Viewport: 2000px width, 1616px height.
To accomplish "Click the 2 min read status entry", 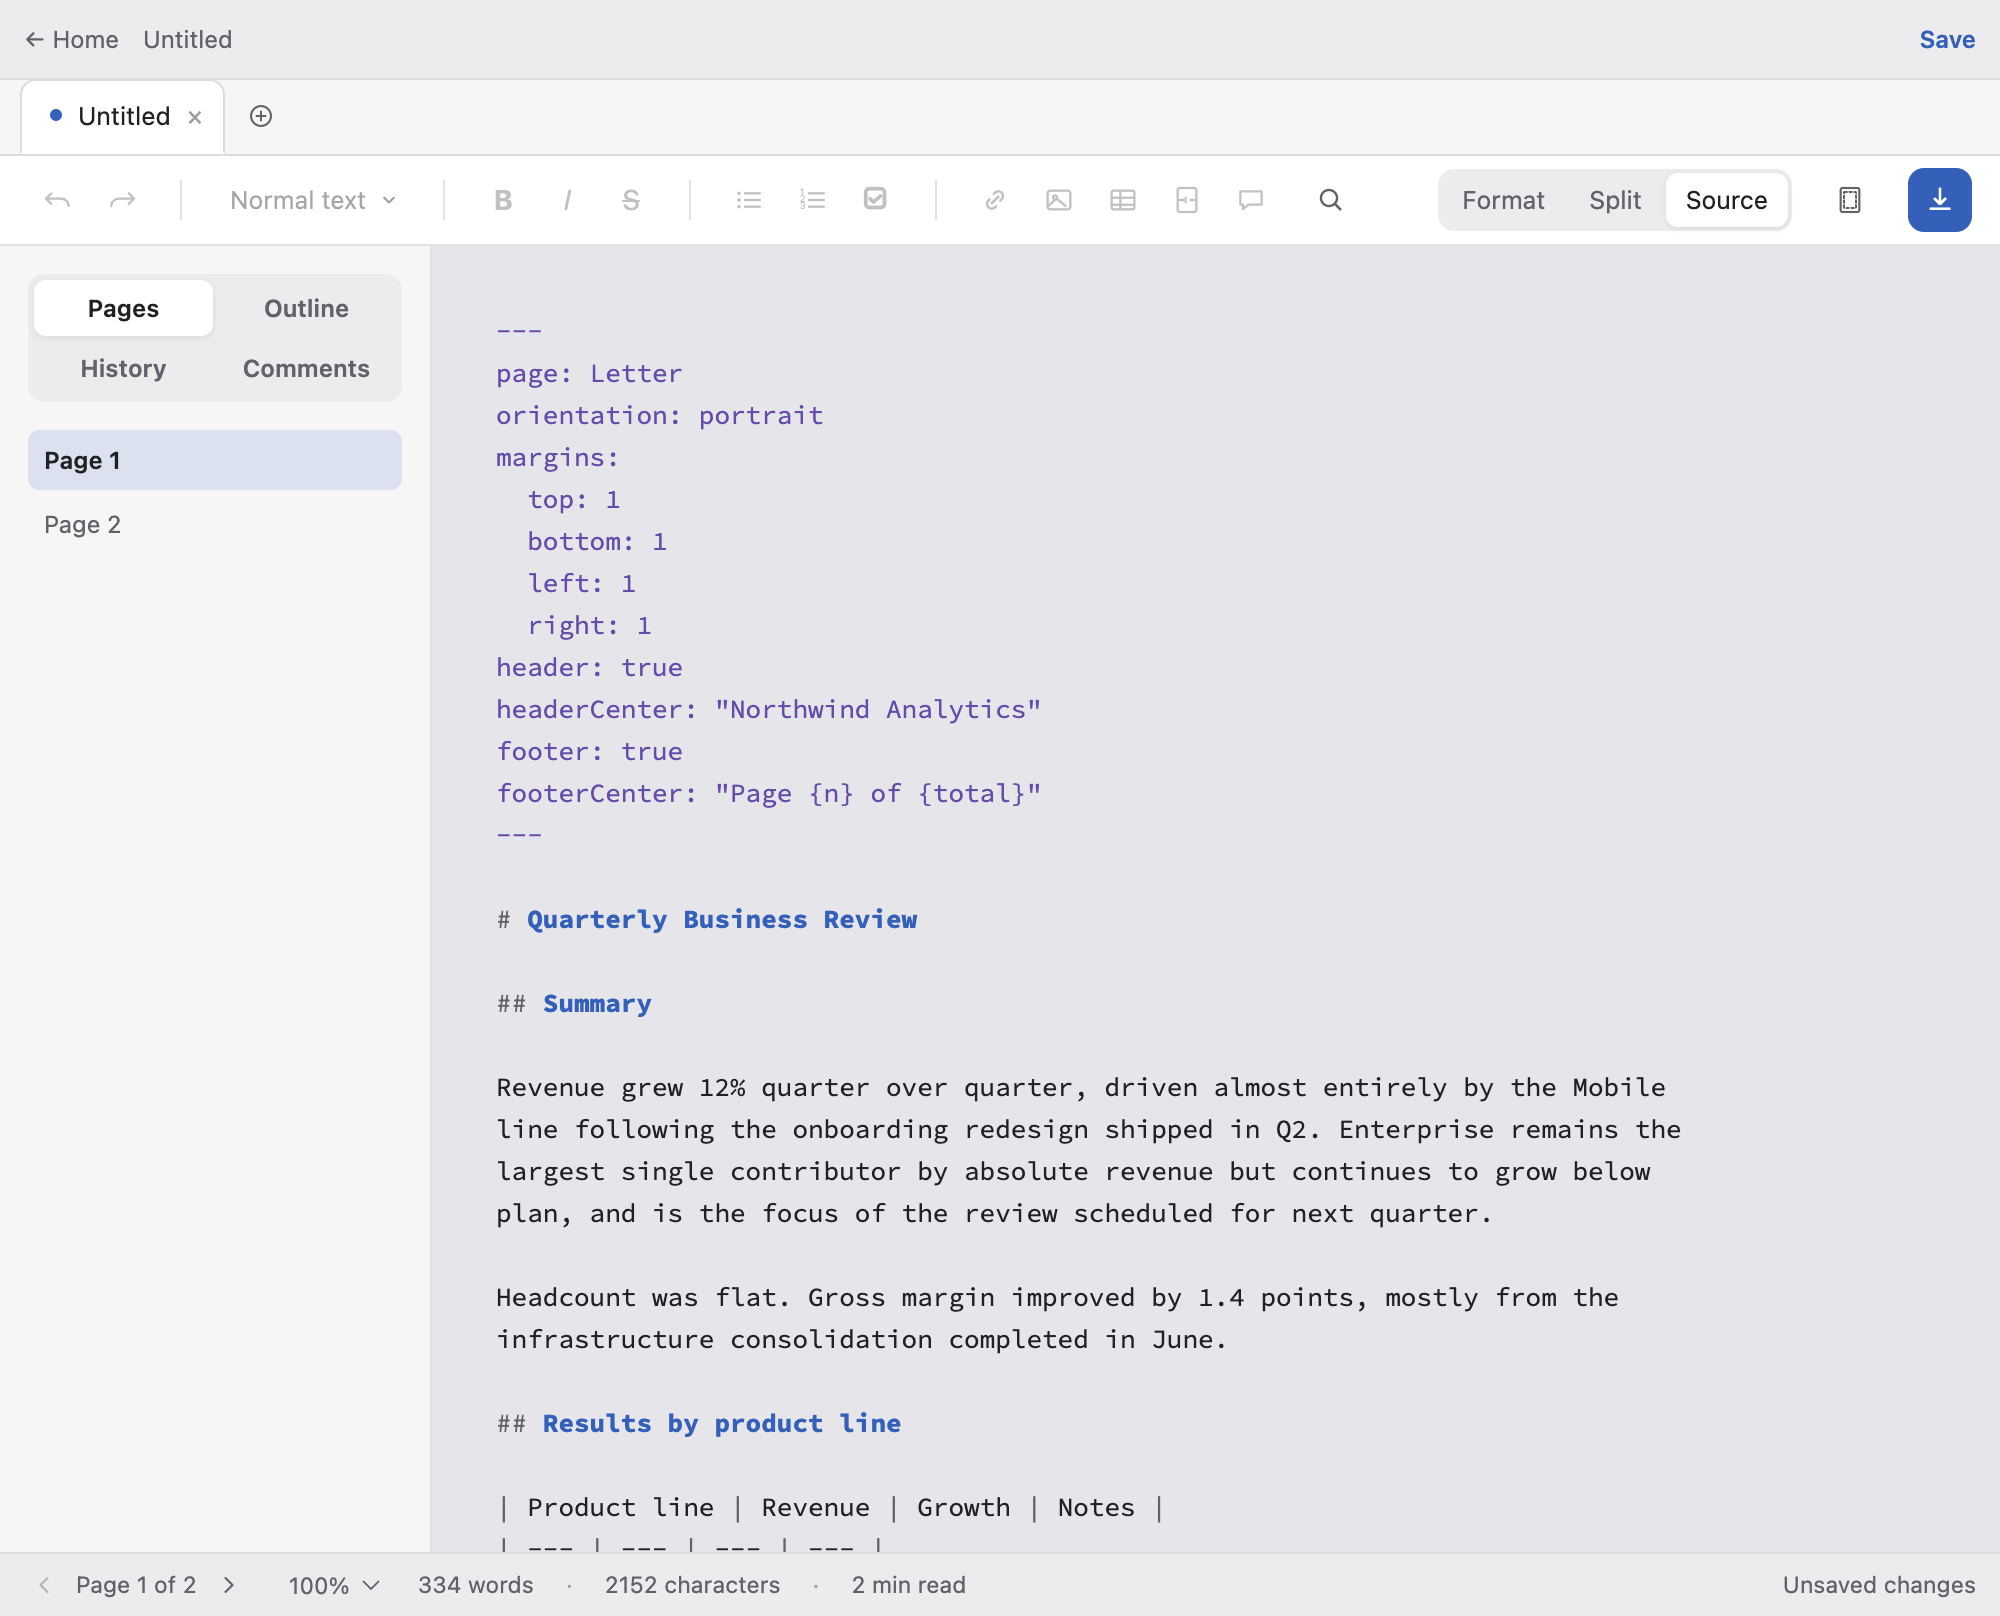I will pyautogui.click(x=909, y=1585).
